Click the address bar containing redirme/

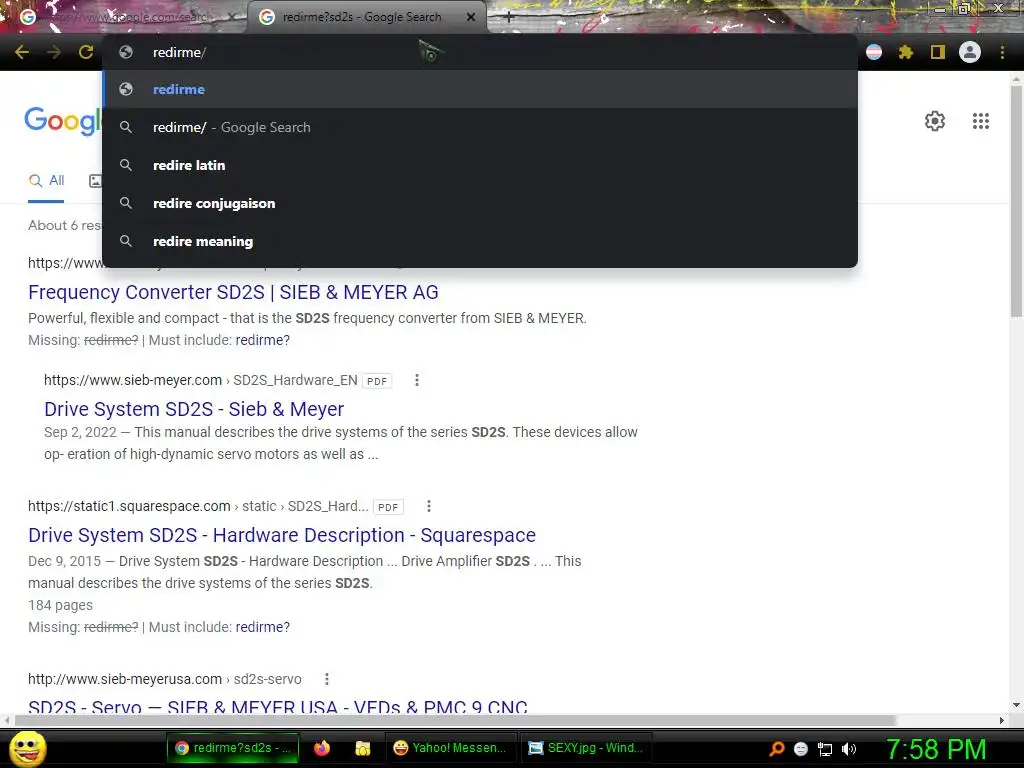tap(480, 52)
